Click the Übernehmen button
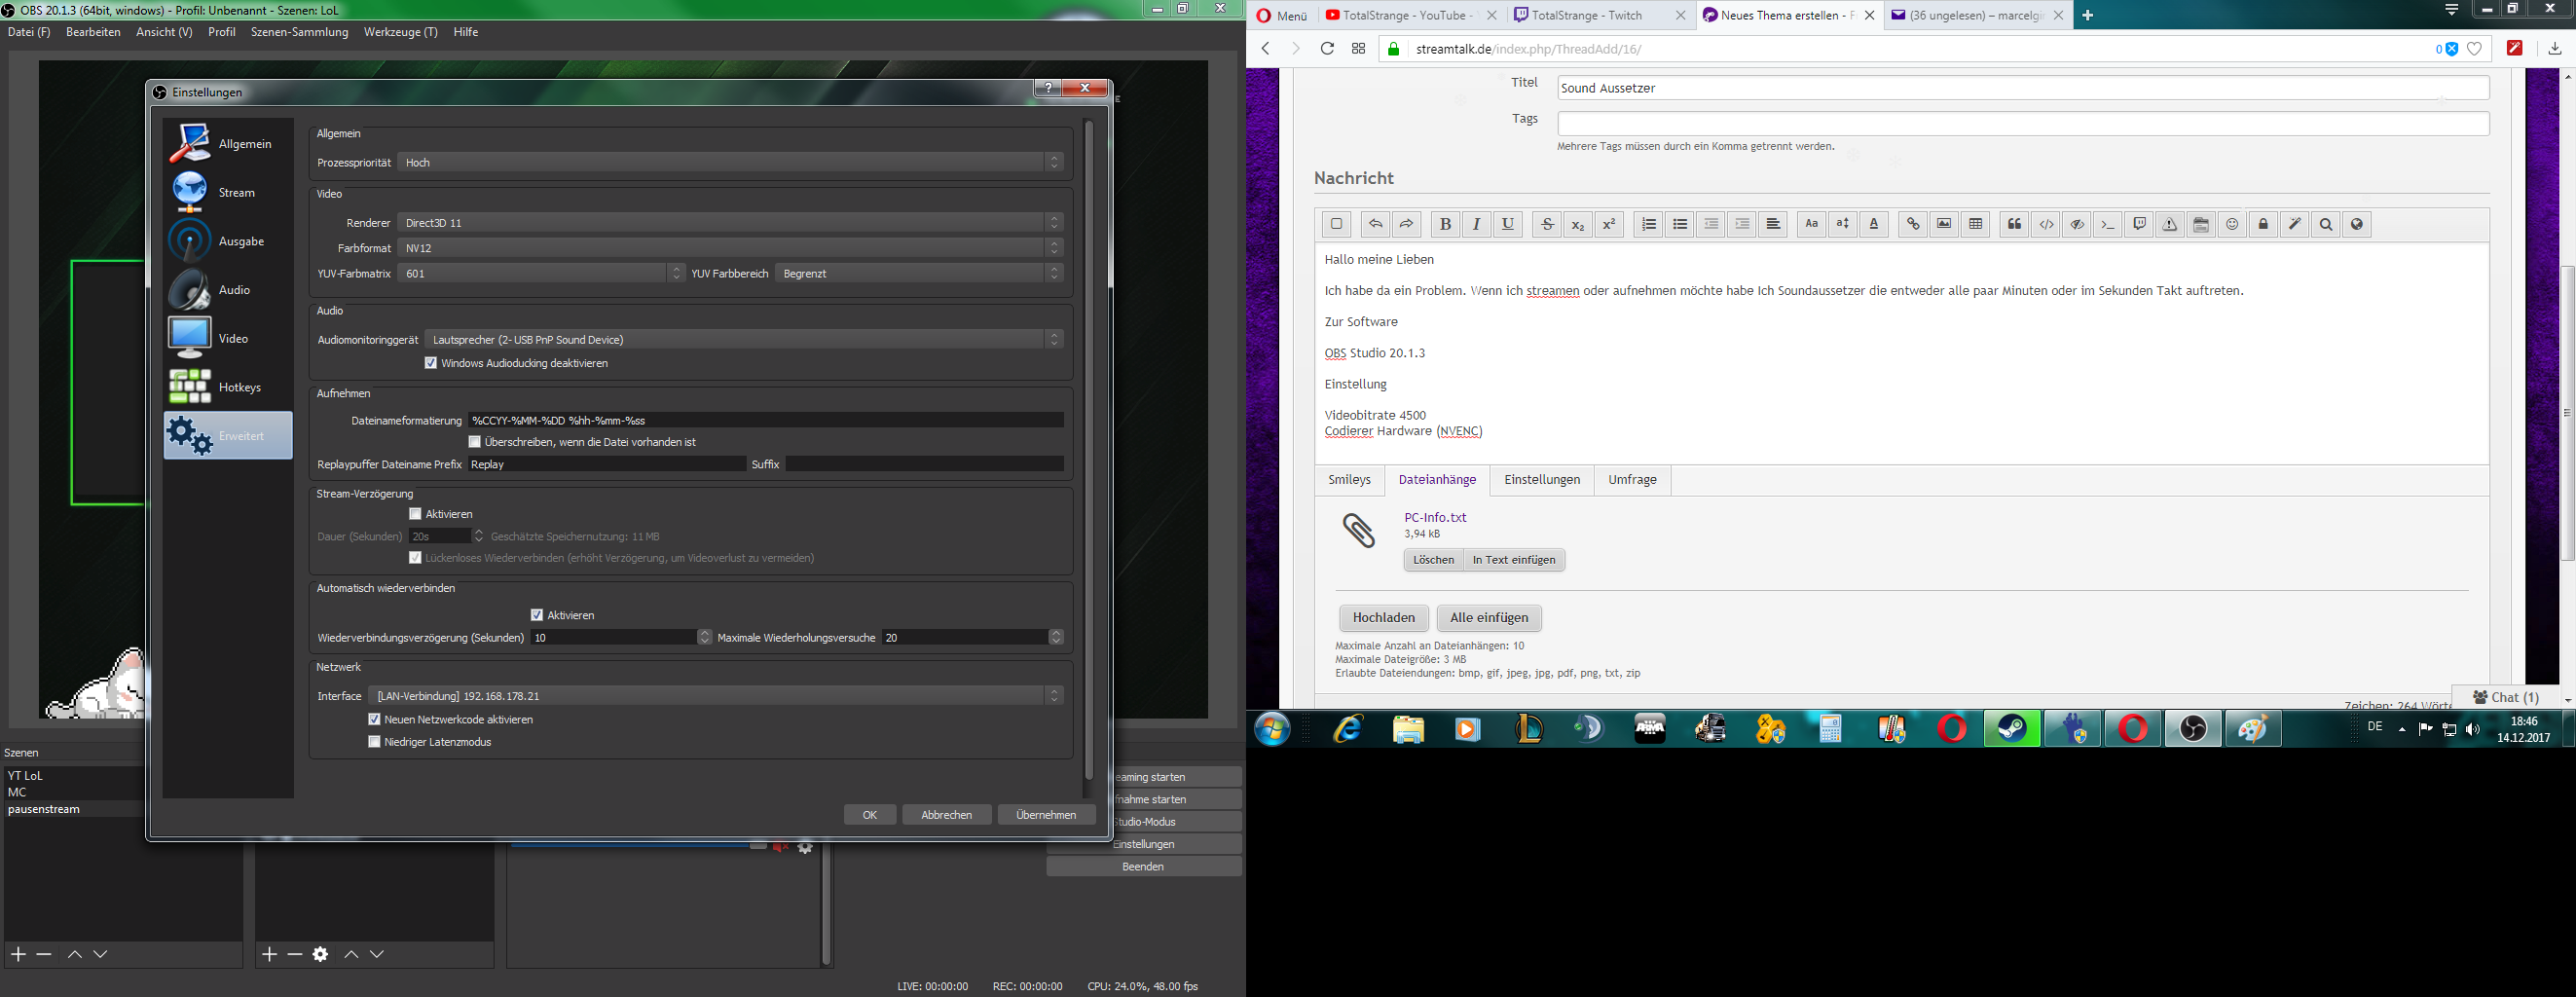Viewport: 2576px width, 997px height. coord(1046,815)
